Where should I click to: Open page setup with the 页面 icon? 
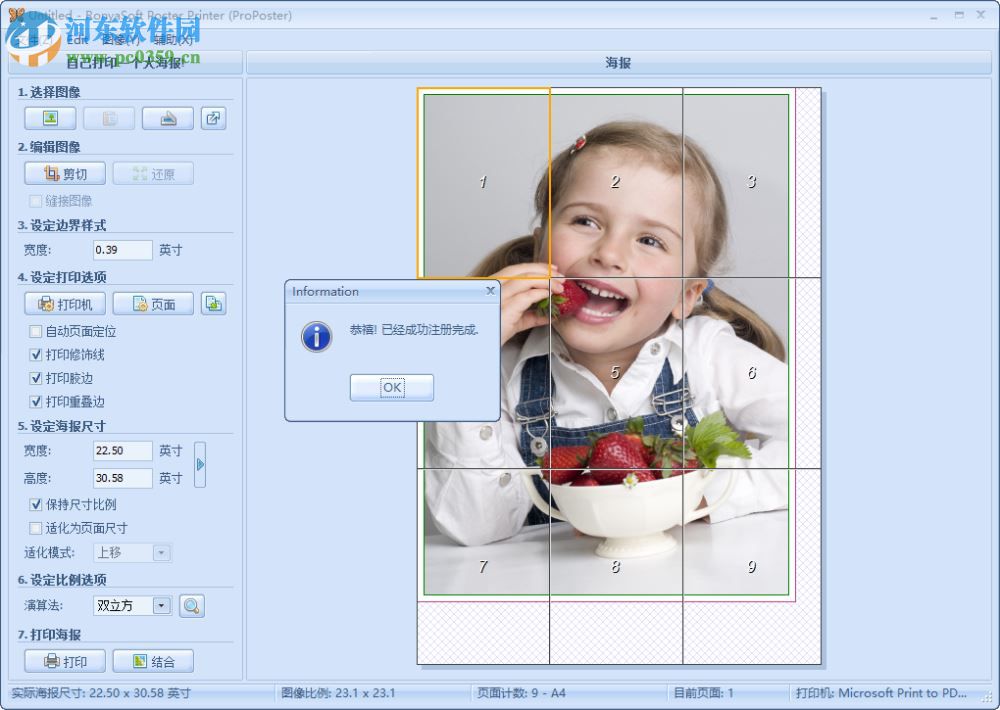154,303
